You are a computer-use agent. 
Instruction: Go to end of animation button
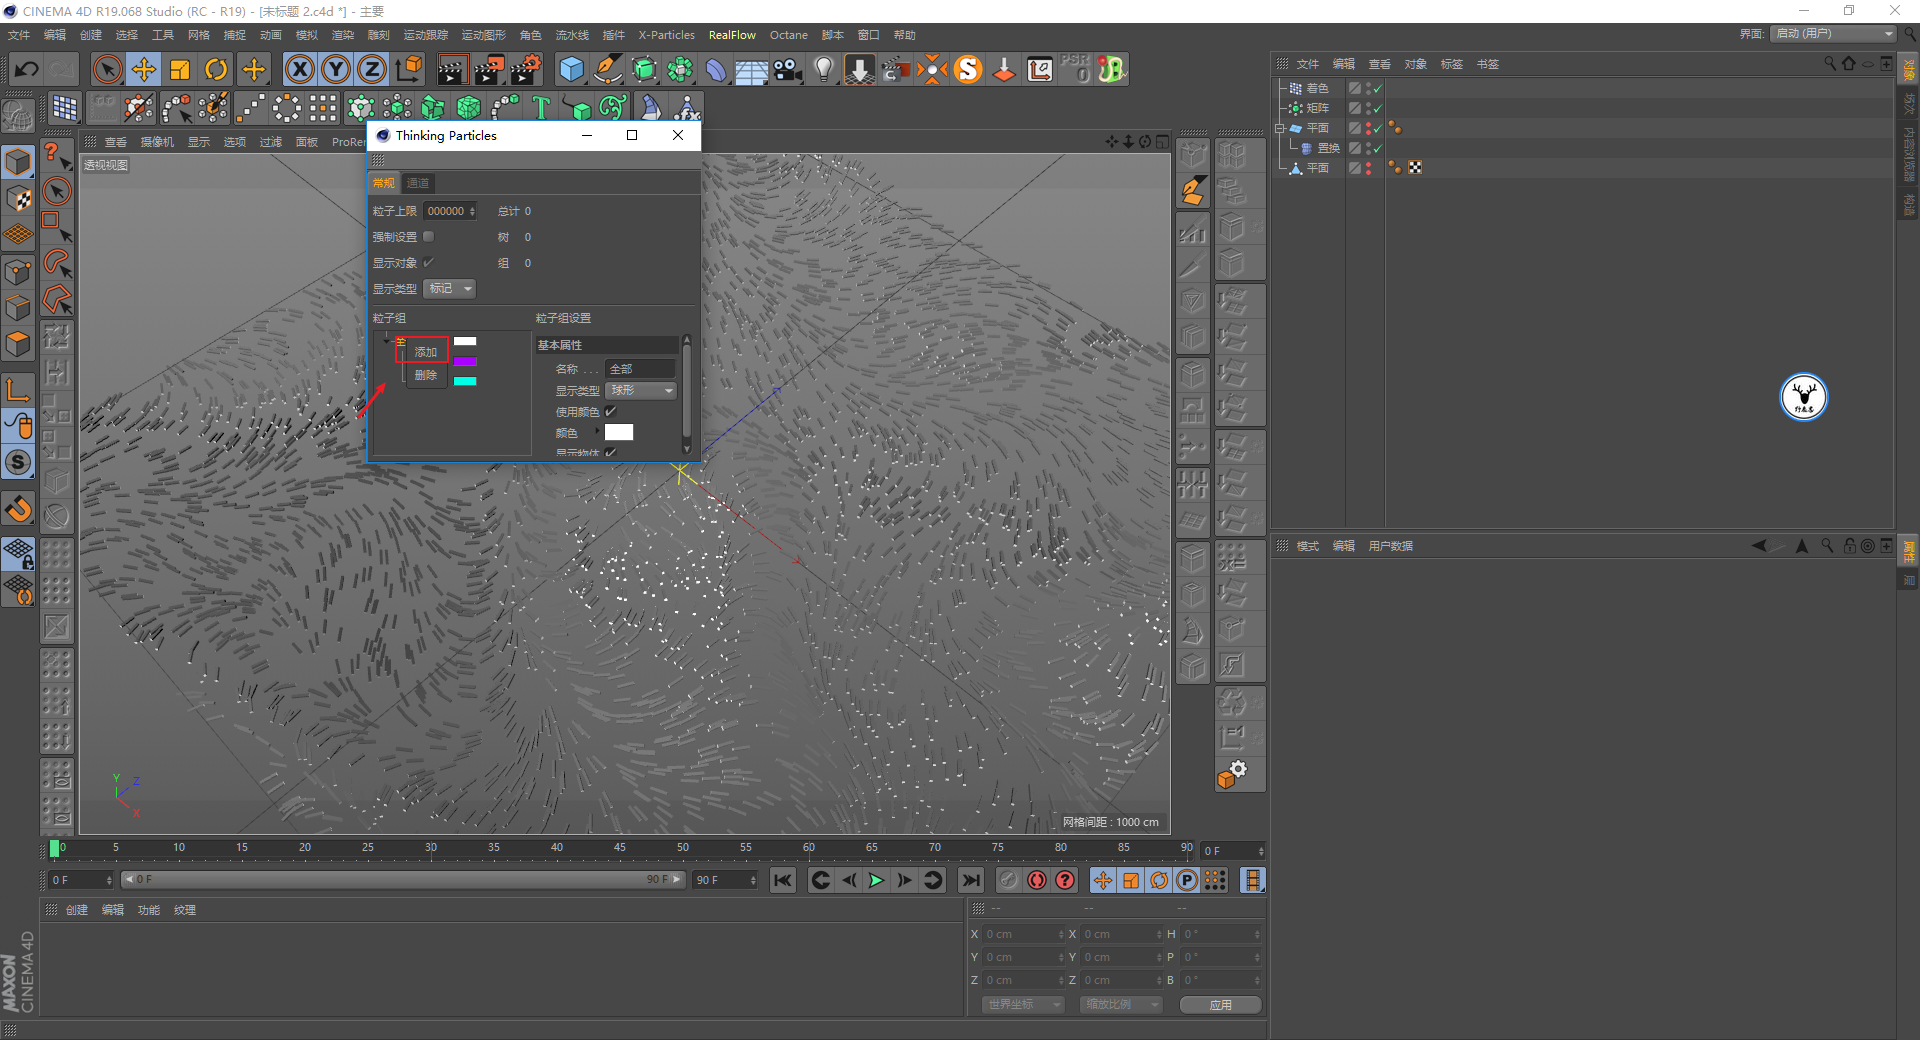[x=970, y=880]
